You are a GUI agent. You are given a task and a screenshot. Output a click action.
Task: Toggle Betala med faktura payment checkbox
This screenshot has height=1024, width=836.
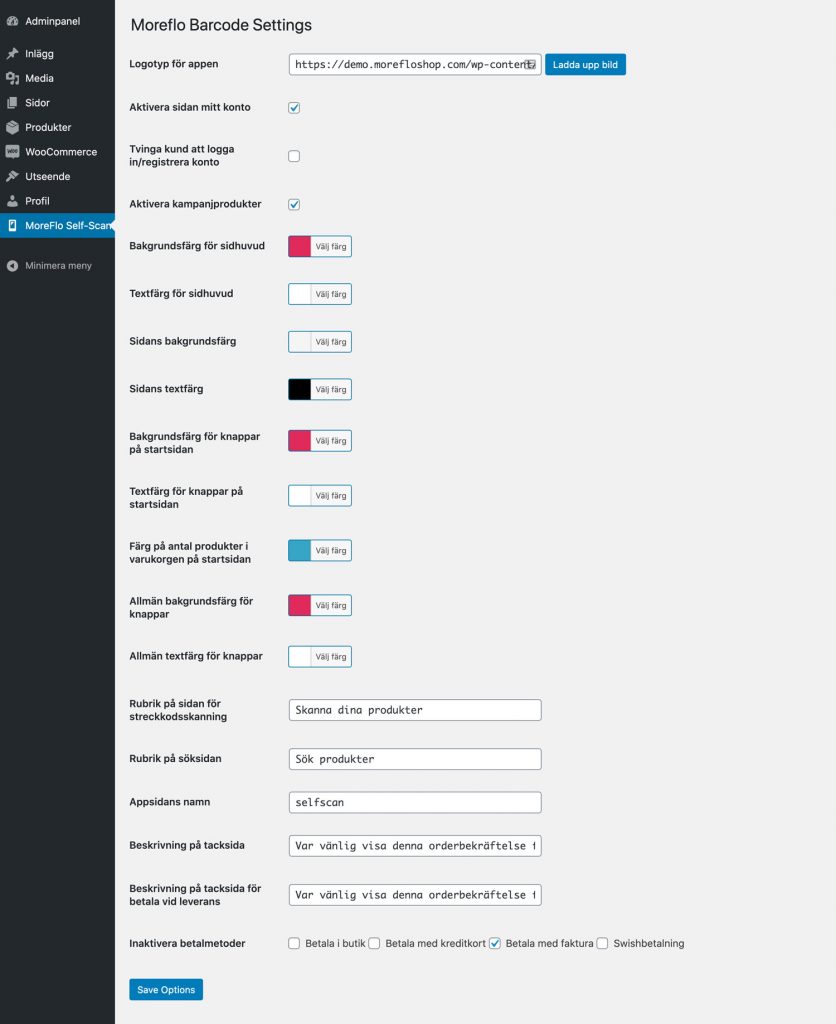[x=495, y=943]
